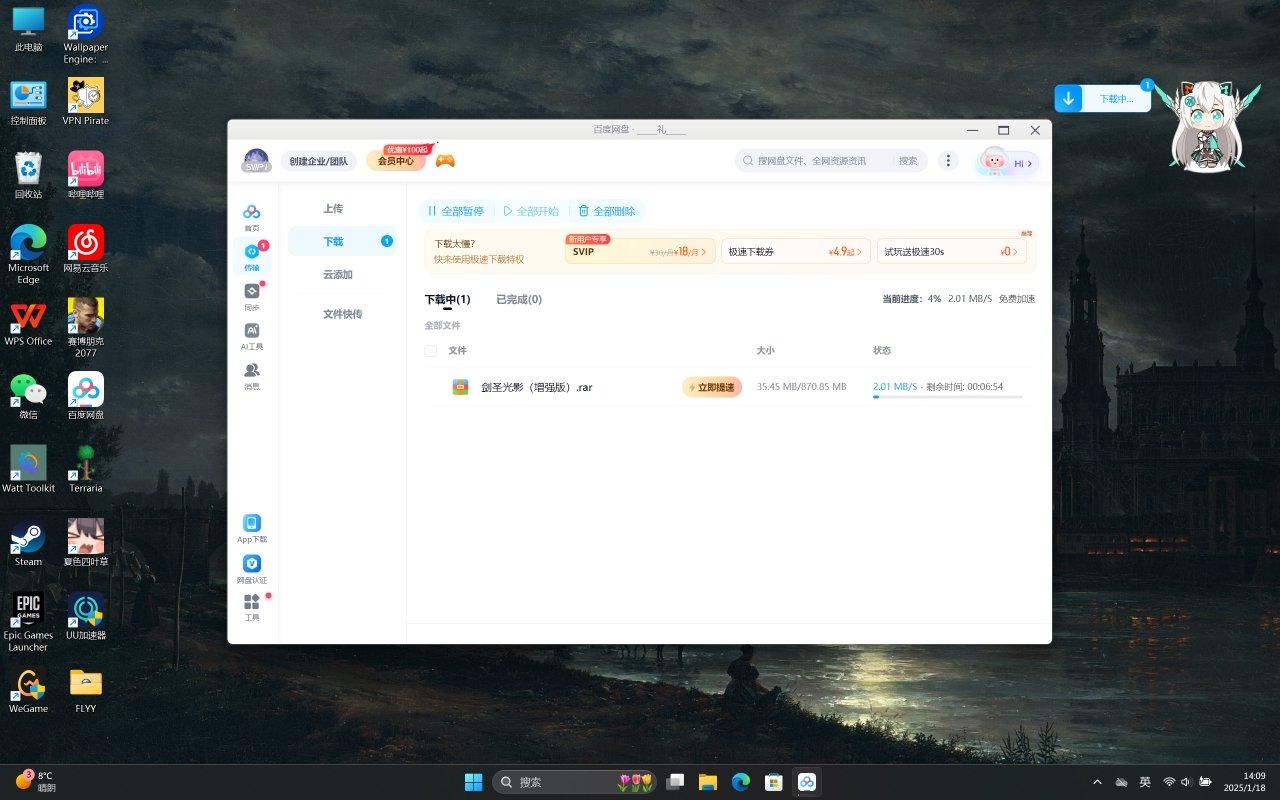The height and width of the screenshot is (800, 1280).
Task: Open the UU加速器 desktop shortcut
Action: [85, 616]
